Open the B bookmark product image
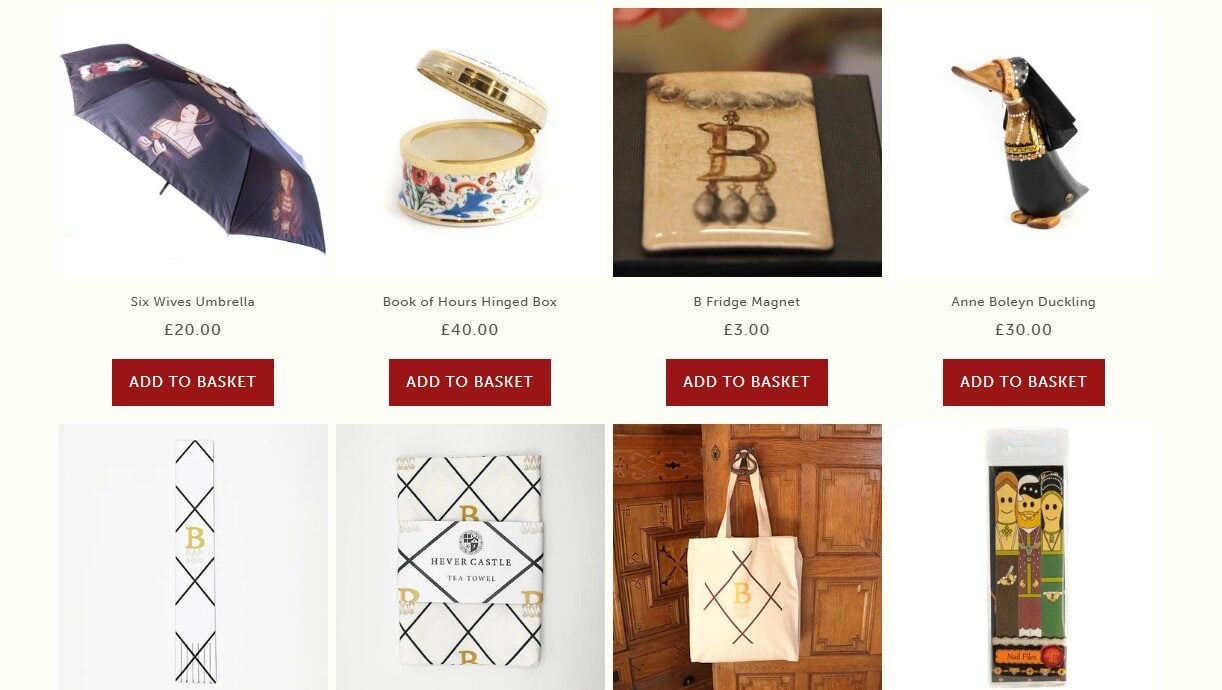Screen dimensions: 1222x690 pos(193,557)
